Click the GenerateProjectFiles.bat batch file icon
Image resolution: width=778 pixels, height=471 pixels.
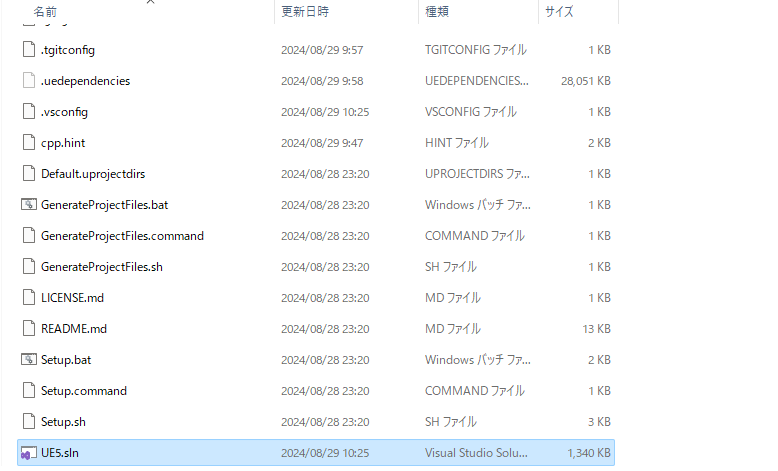pos(29,204)
